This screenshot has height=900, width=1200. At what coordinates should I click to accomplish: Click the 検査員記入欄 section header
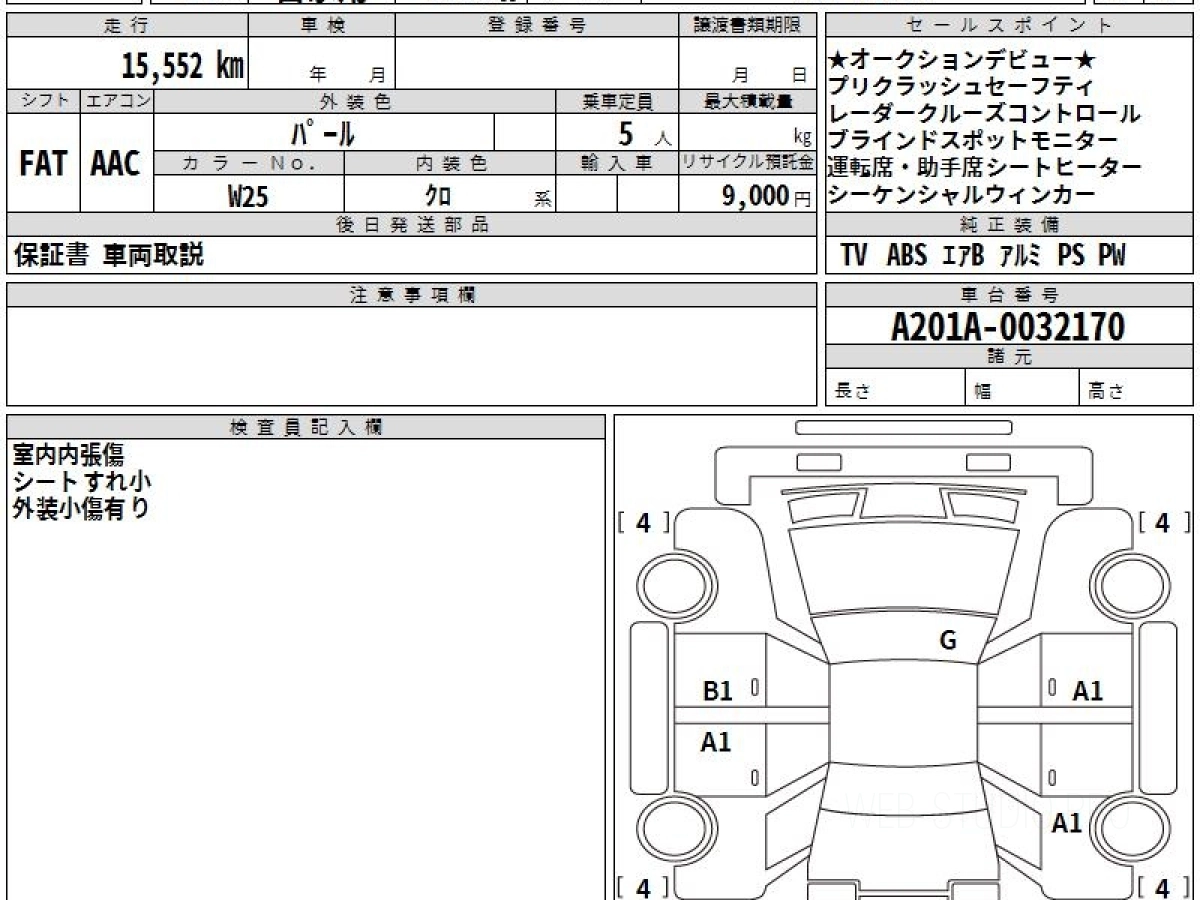pyautogui.click(x=306, y=427)
